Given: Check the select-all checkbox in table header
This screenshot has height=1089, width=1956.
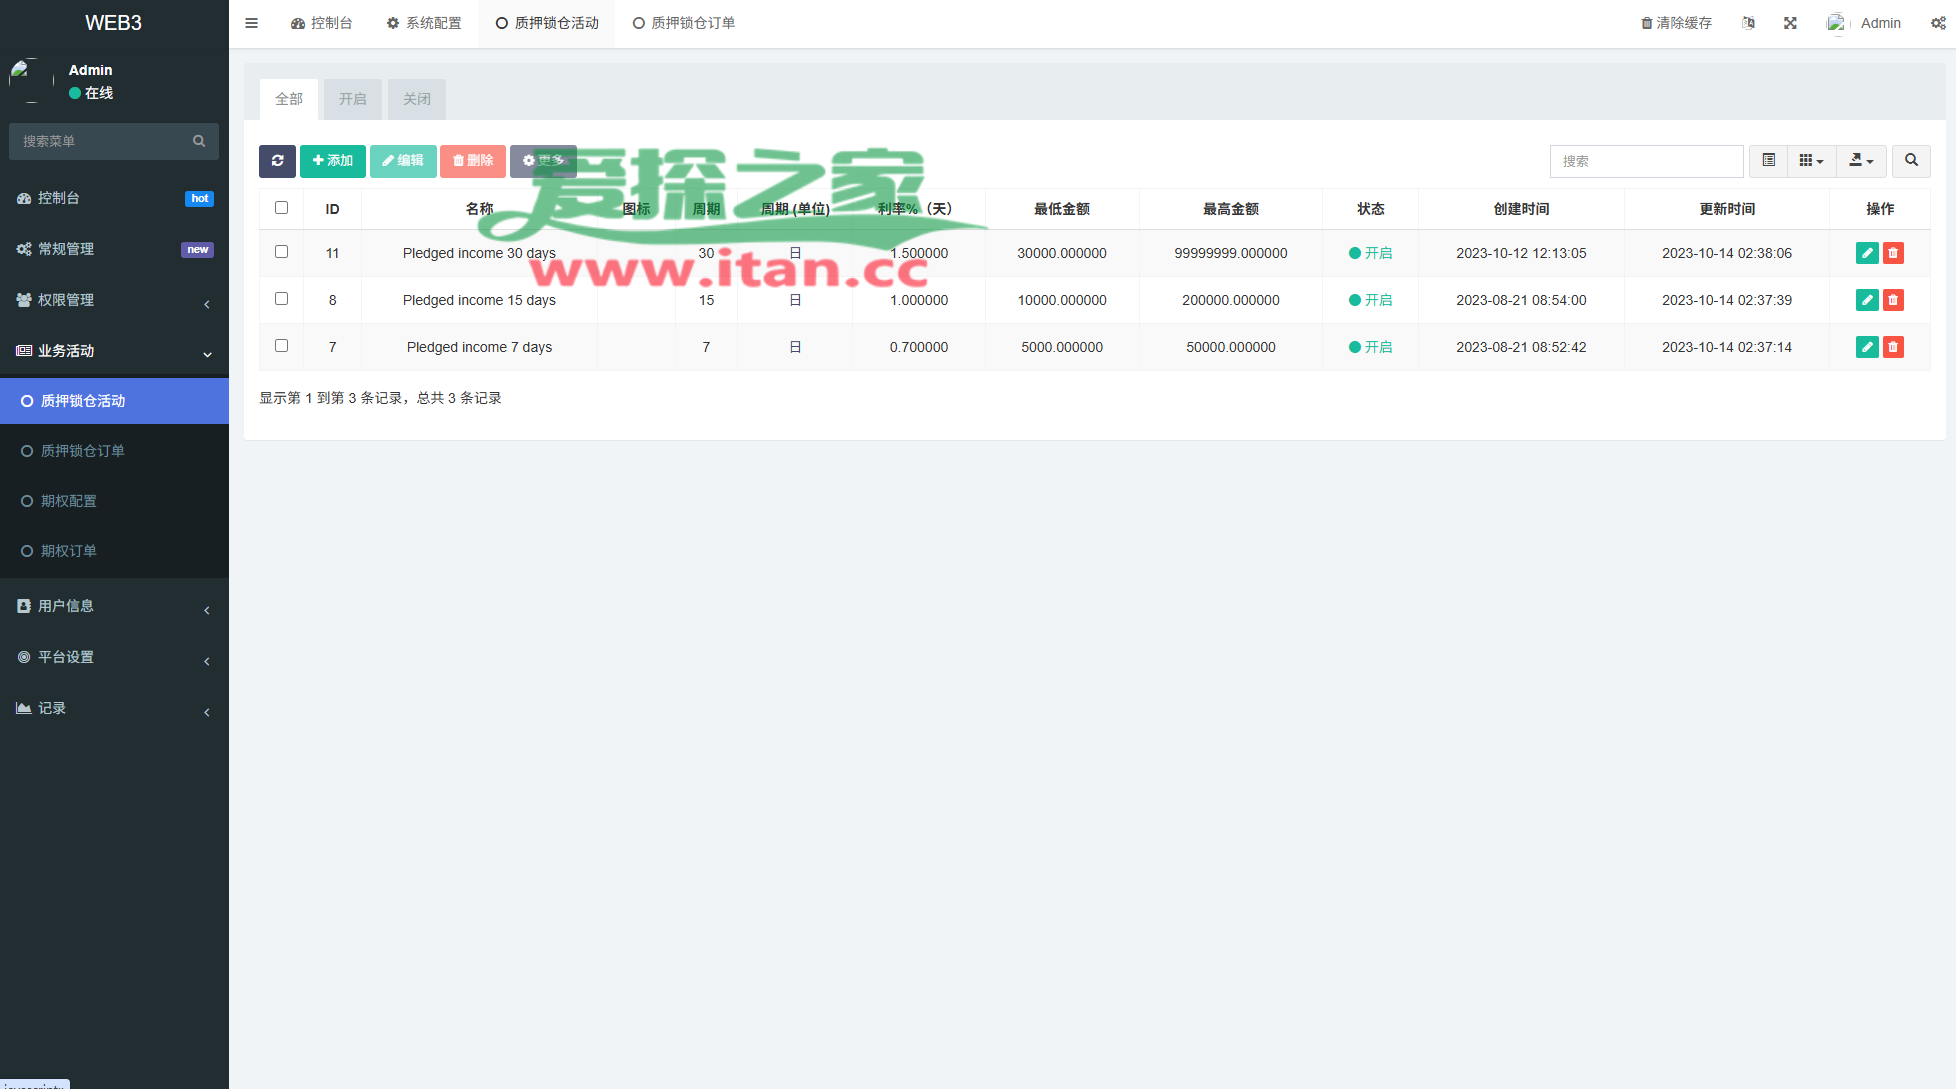Looking at the screenshot, I should pyautogui.click(x=281, y=208).
